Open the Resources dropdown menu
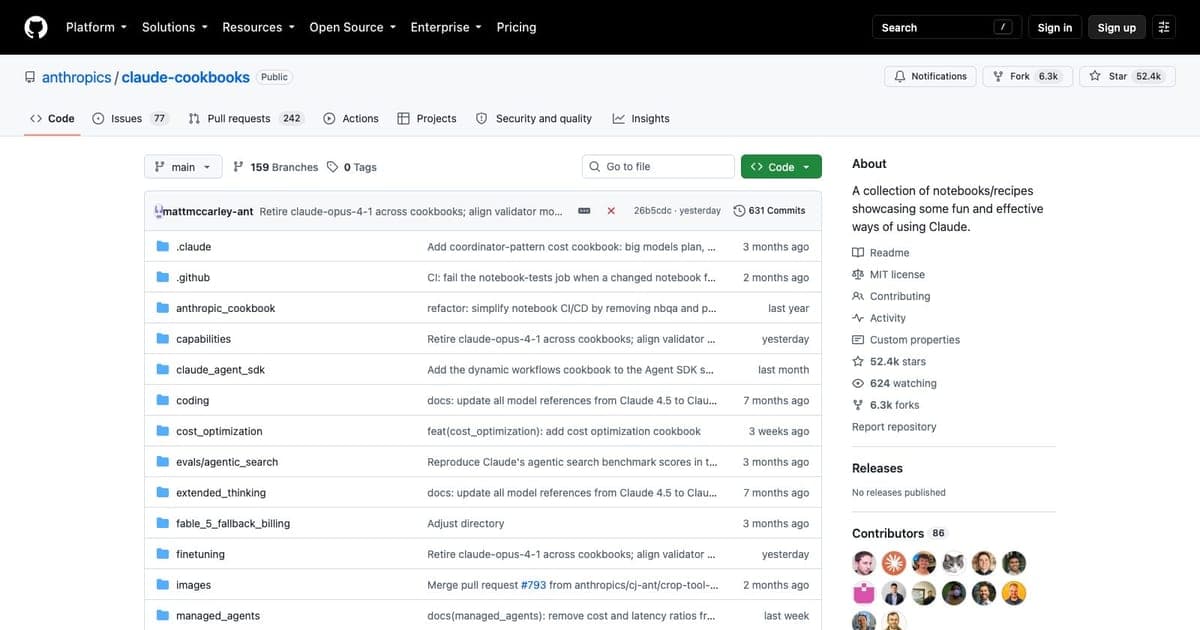Image resolution: width=1200 pixels, height=630 pixels. coord(258,27)
